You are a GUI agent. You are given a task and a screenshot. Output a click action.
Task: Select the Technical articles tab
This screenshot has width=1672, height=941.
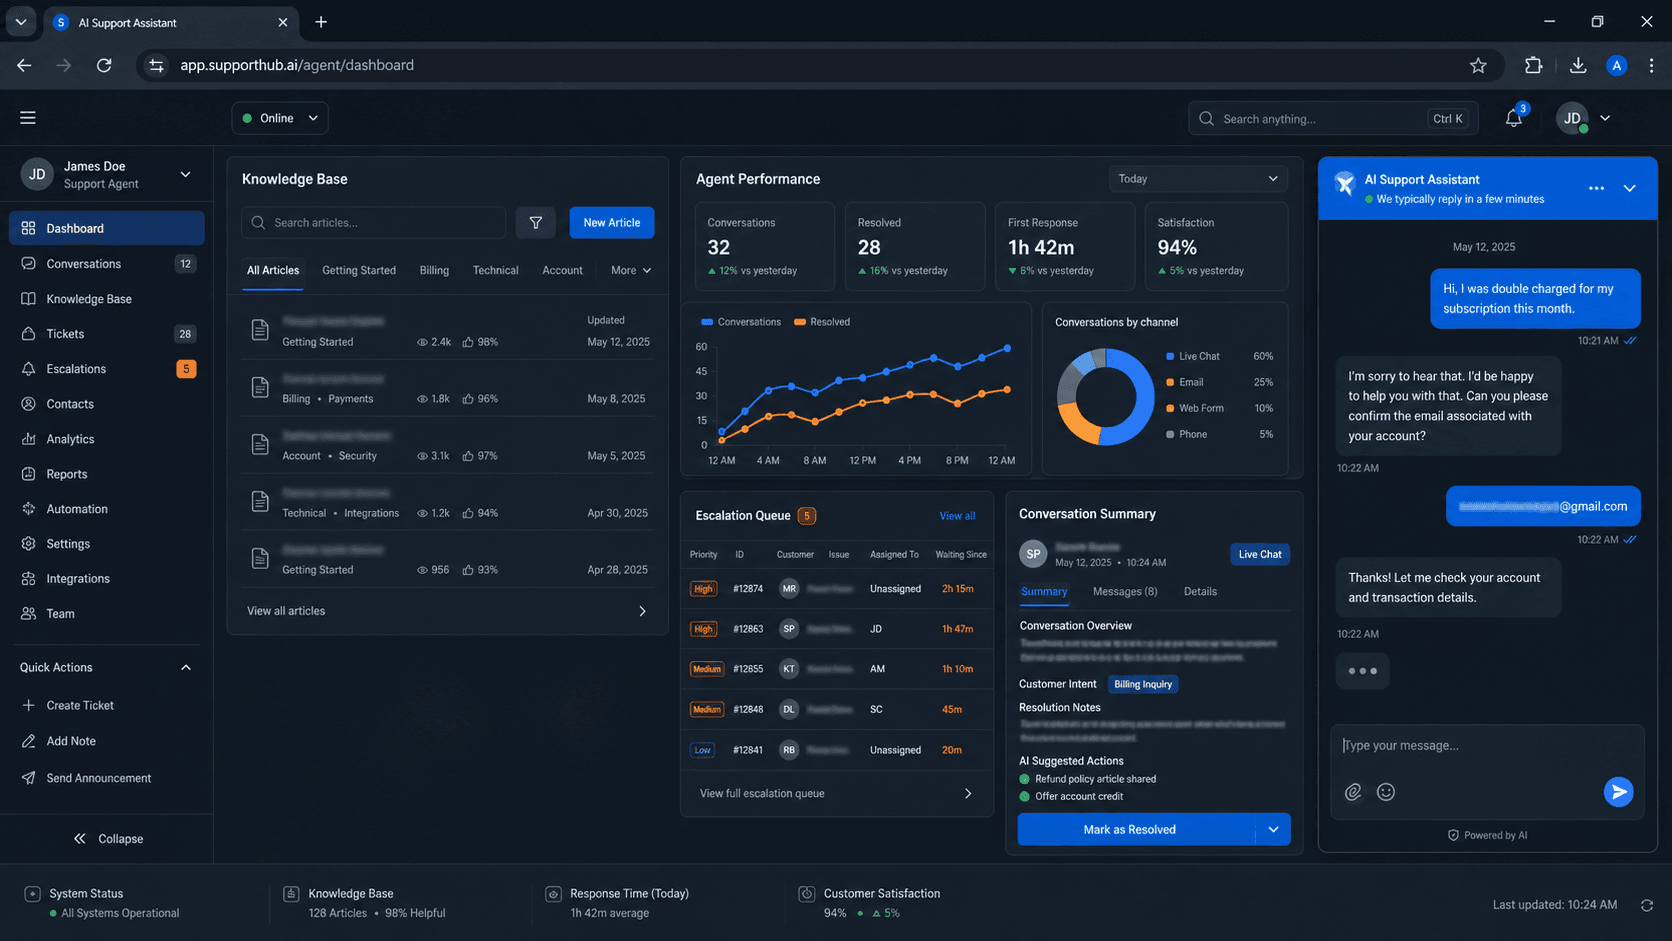pyautogui.click(x=495, y=271)
